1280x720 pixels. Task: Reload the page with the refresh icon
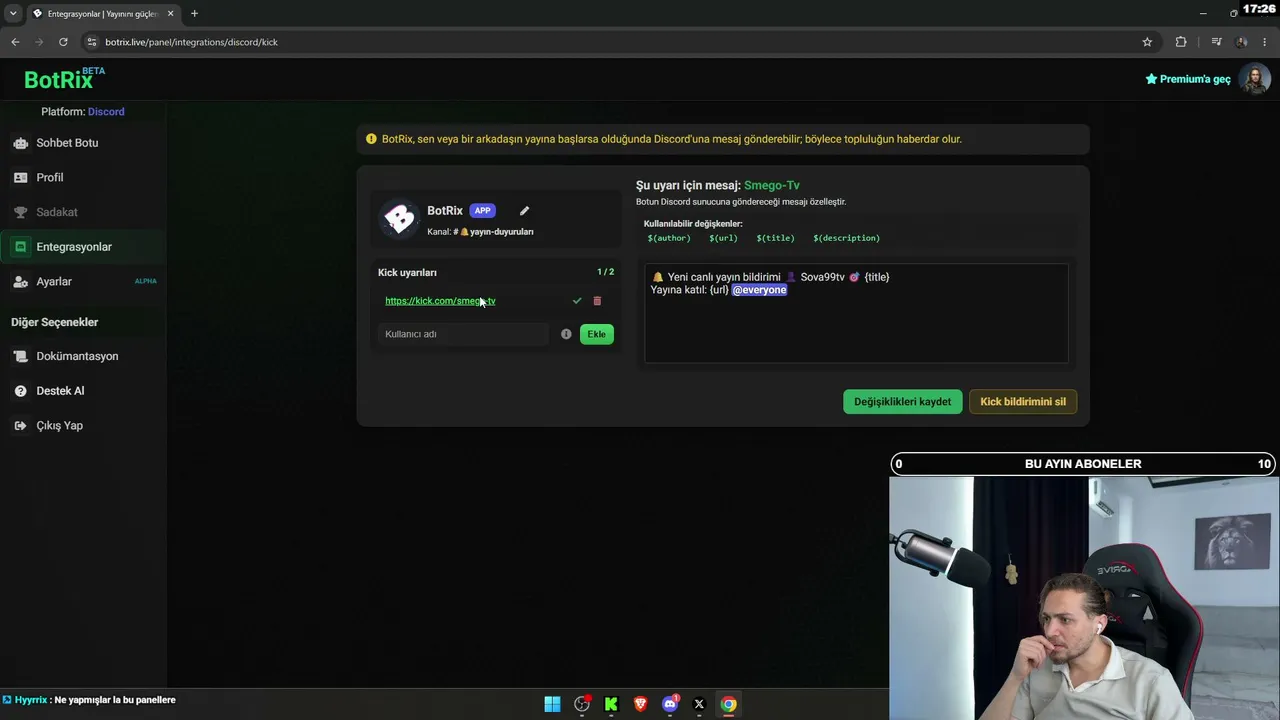pyautogui.click(x=63, y=42)
